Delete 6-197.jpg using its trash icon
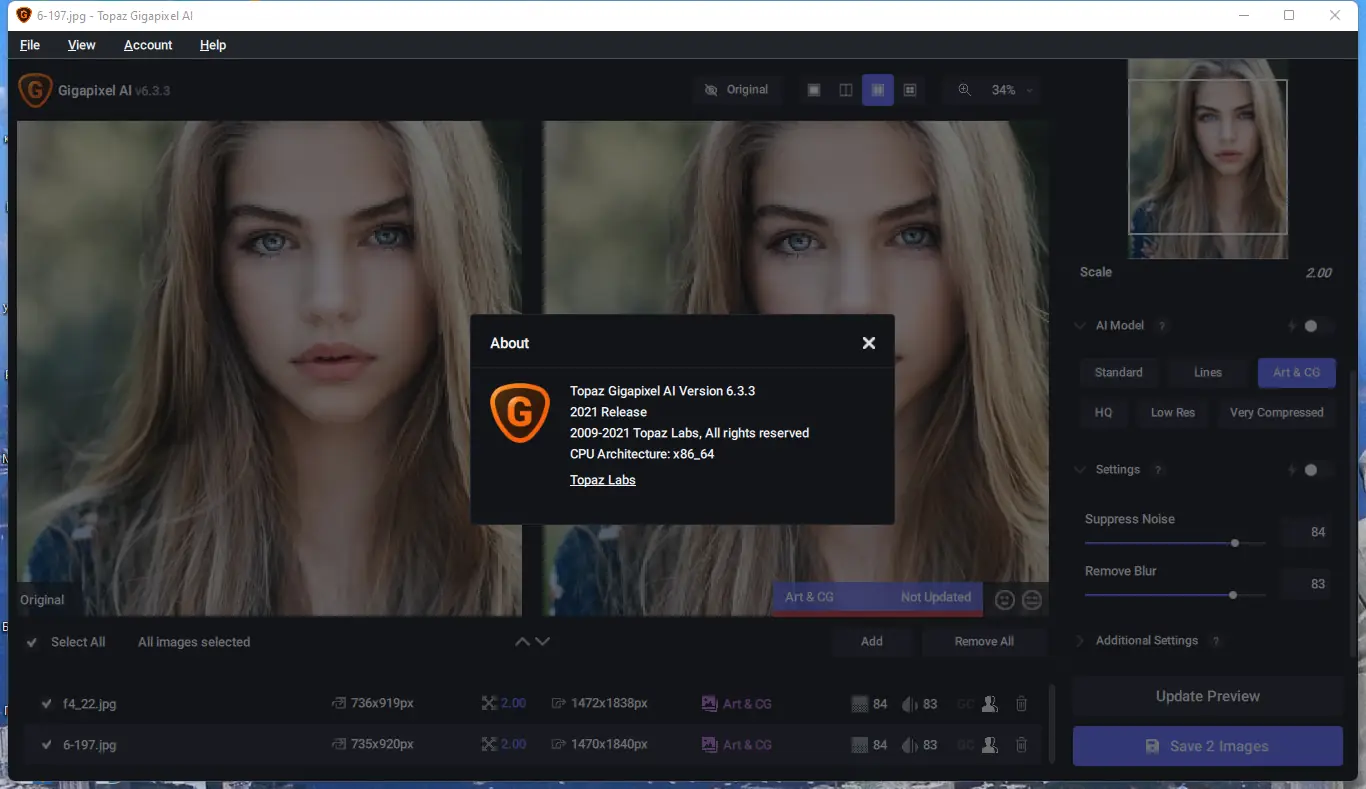 (x=1021, y=745)
